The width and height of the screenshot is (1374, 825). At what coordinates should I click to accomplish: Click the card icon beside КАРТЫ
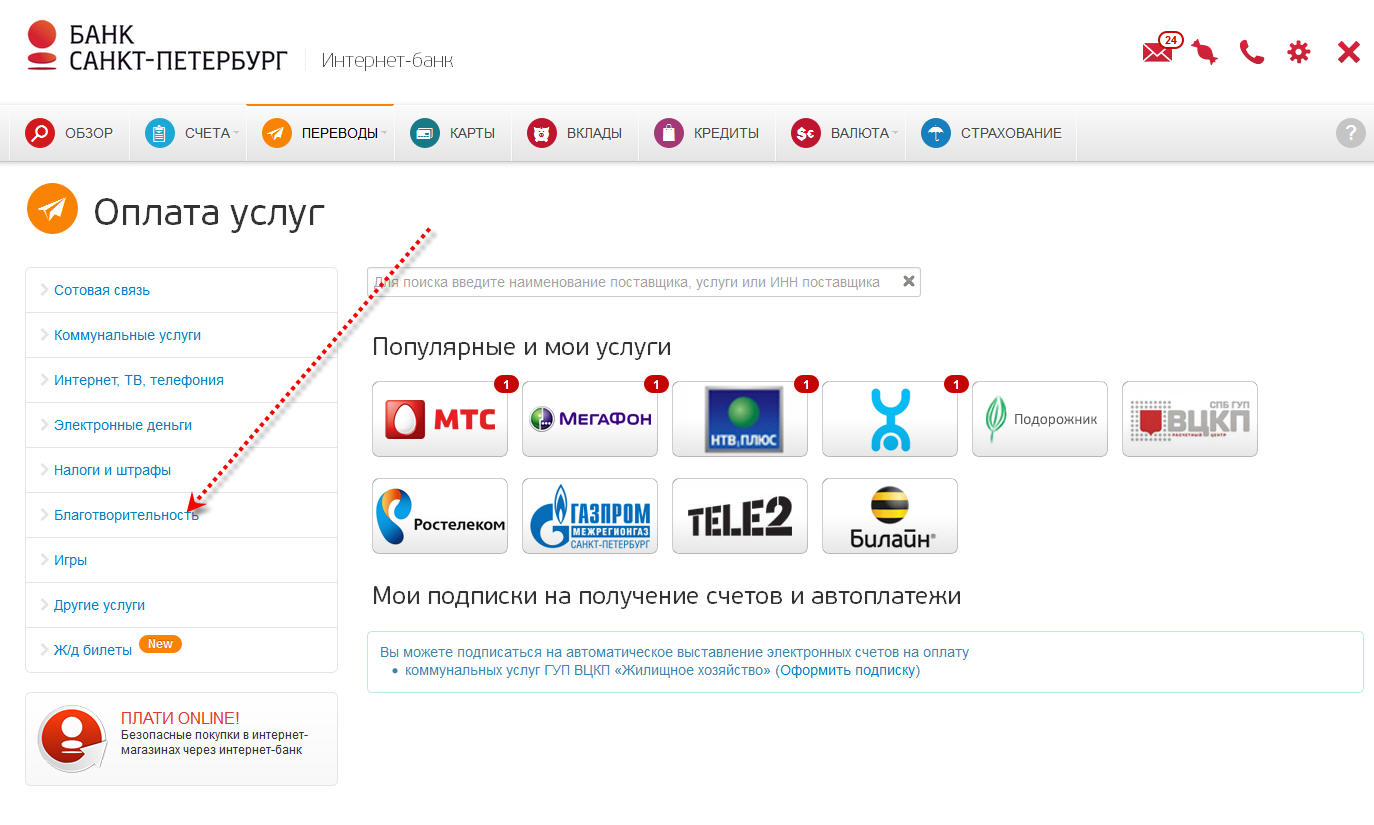pyautogui.click(x=425, y=133)
